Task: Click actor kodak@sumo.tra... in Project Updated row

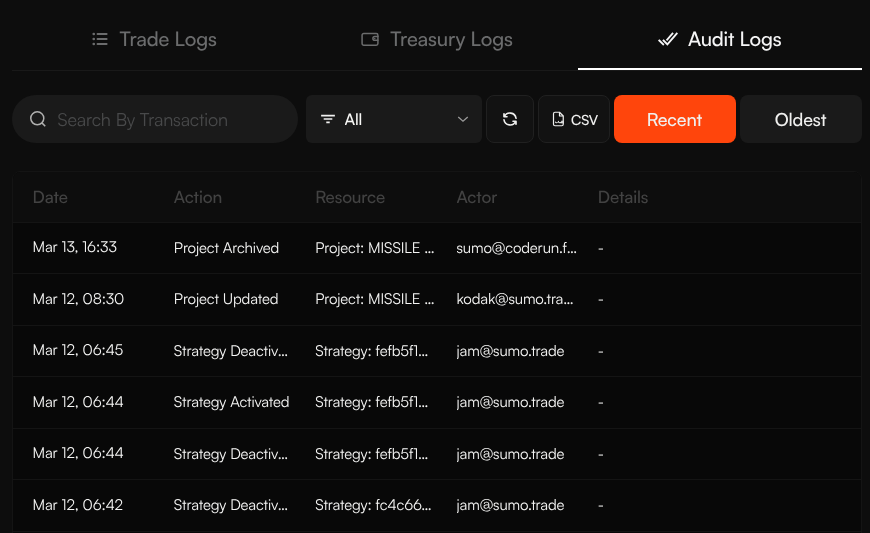Action: tap(516, 299)
